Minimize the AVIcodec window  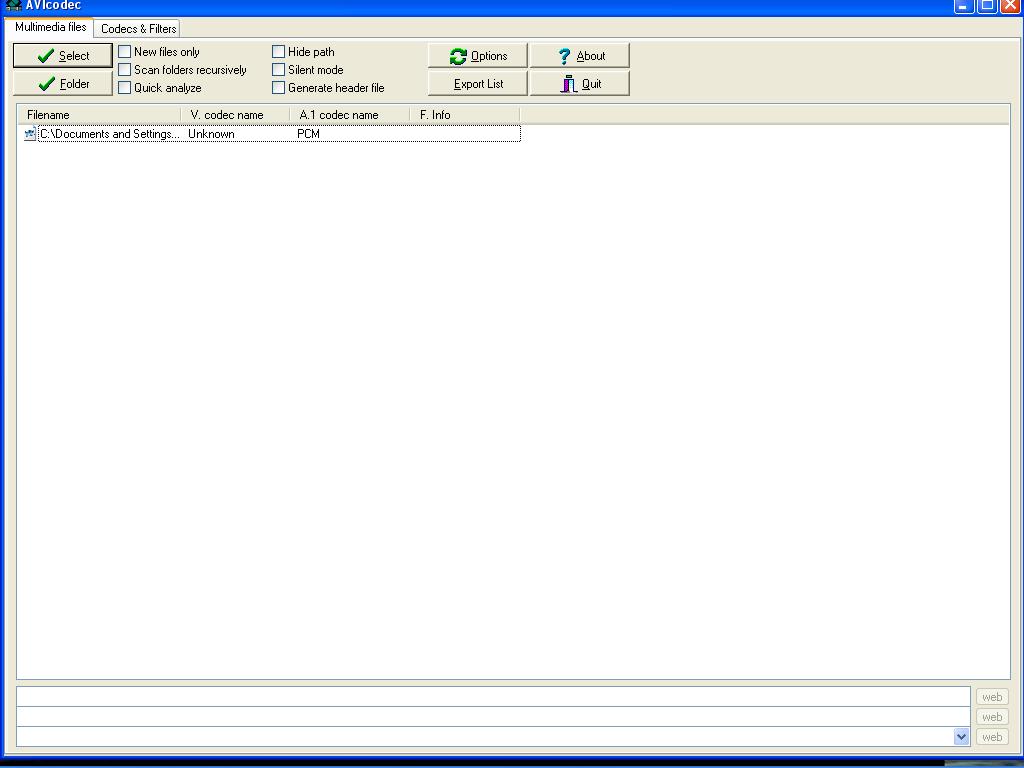tap(964, 6)
